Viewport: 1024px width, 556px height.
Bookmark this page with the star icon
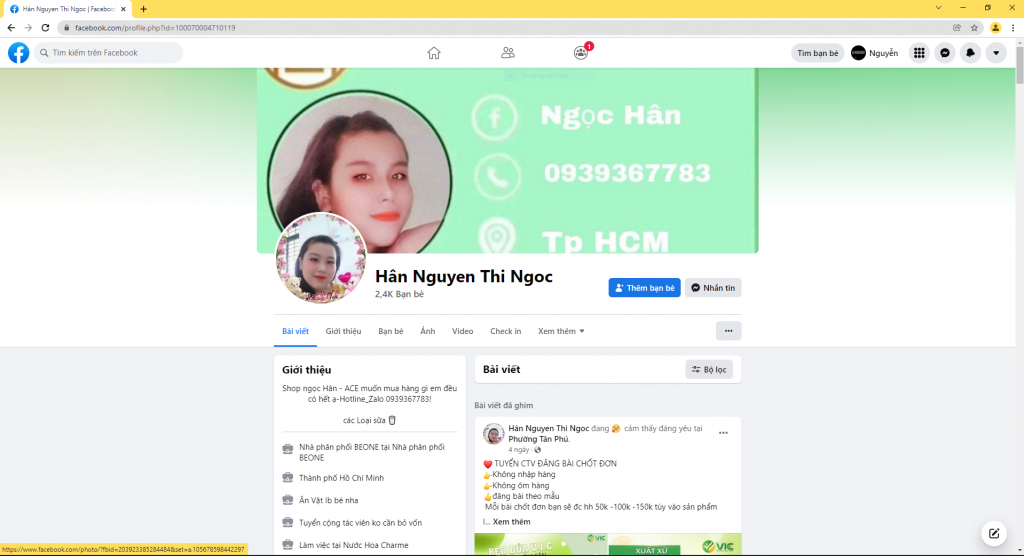point(974,27)
